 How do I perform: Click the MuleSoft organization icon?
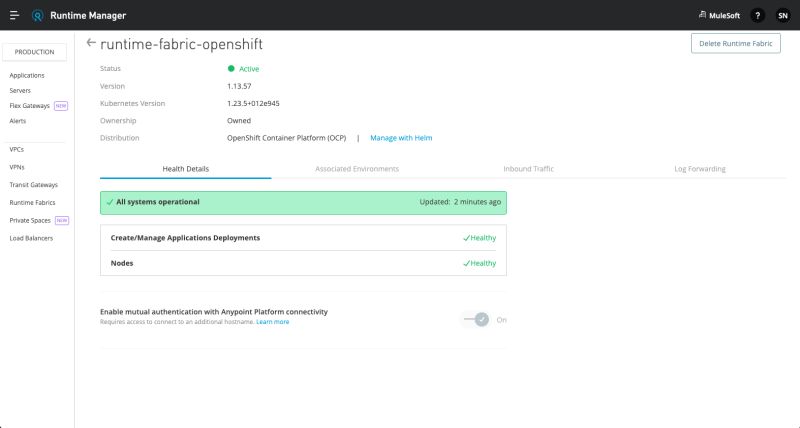[702, 15]
